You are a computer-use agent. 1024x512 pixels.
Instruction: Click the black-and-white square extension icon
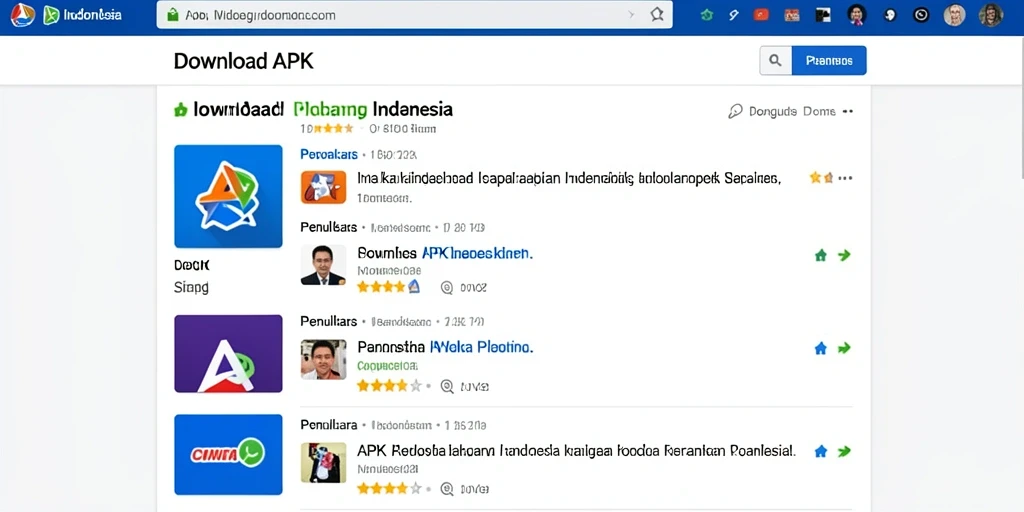824,14
